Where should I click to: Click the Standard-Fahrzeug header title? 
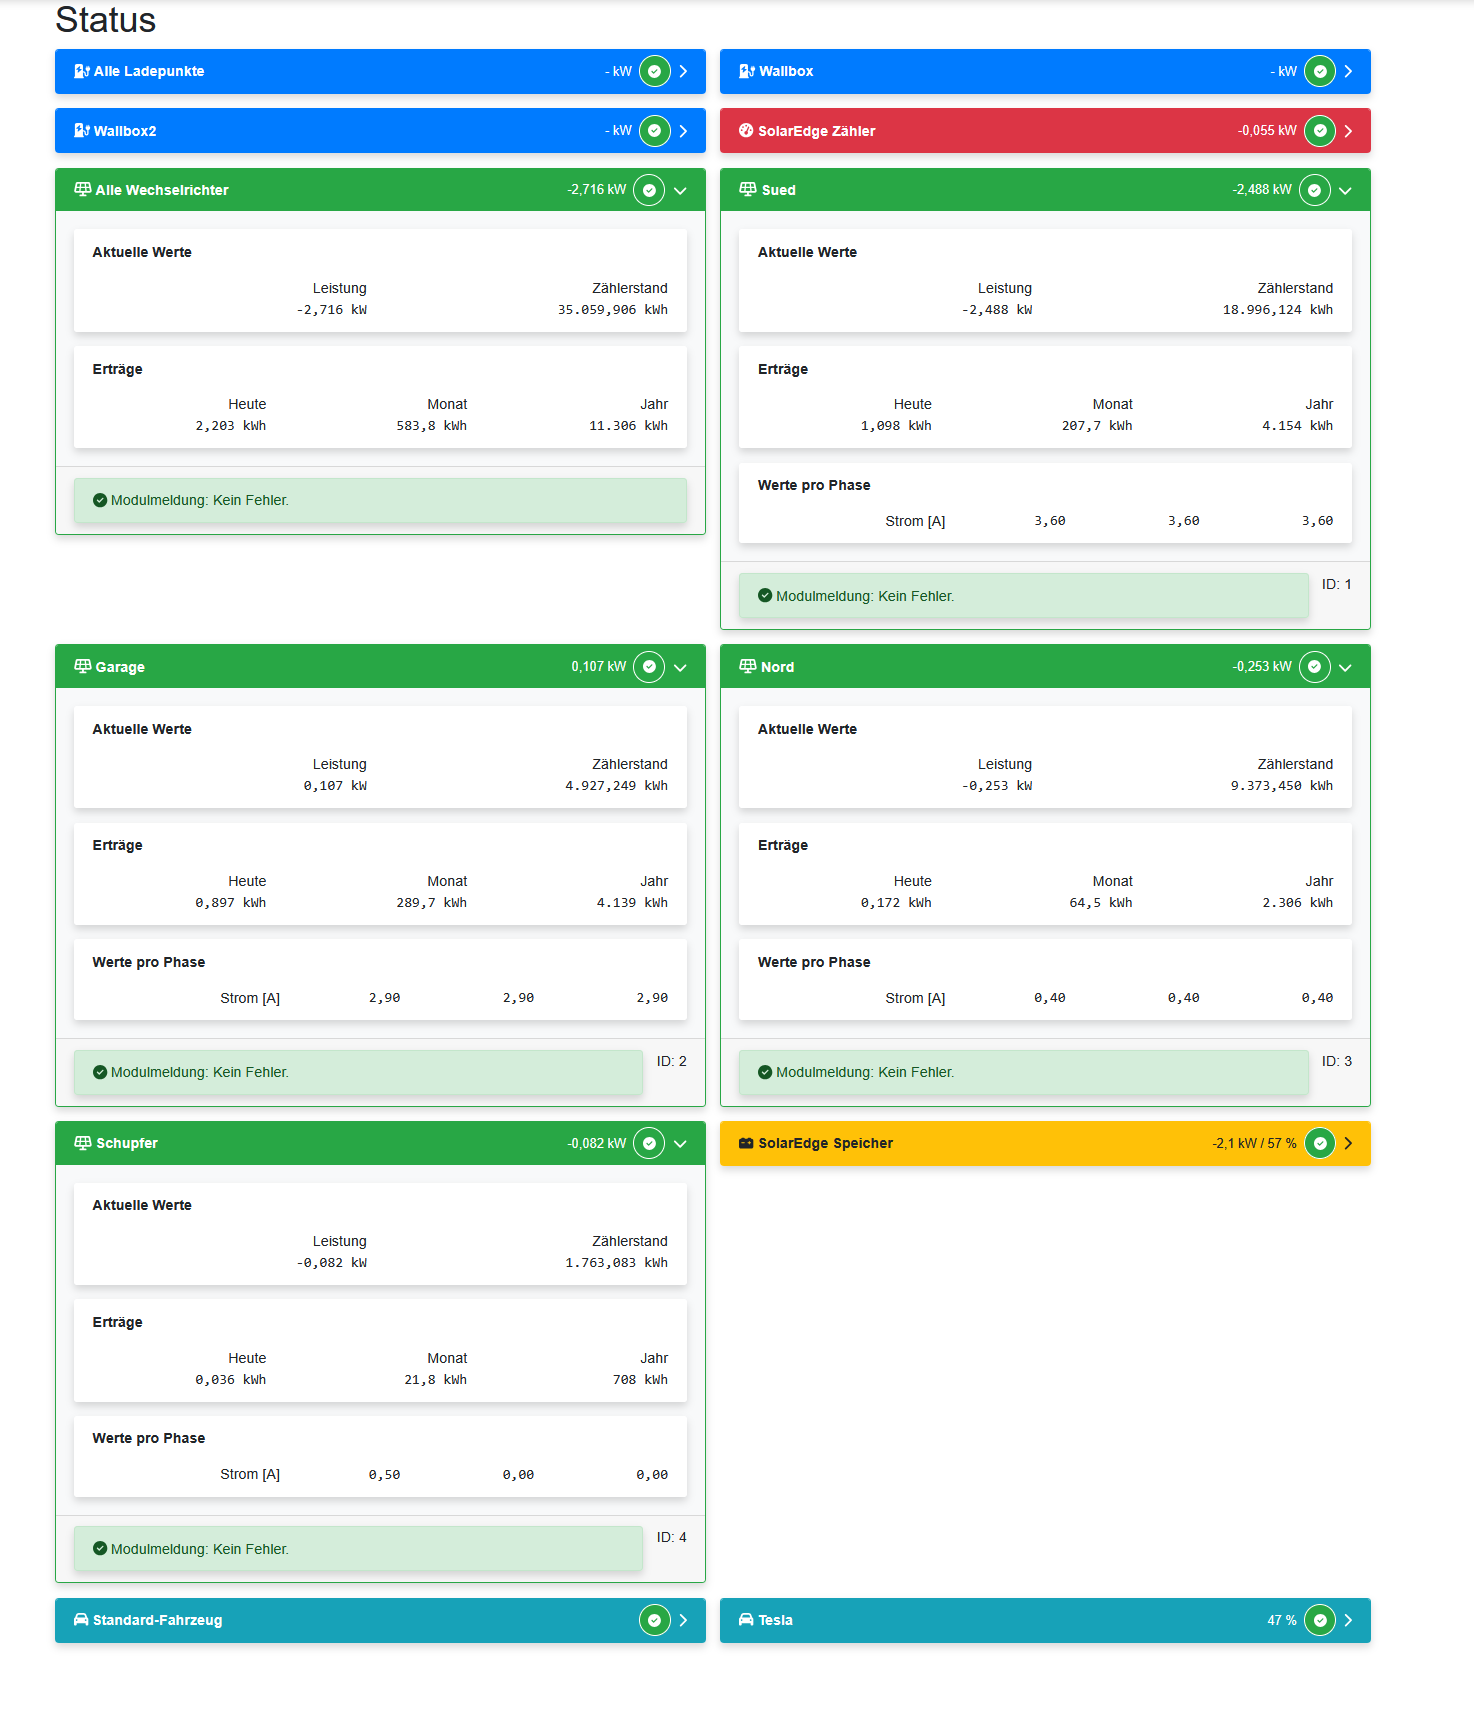[x=158, y=1620]
